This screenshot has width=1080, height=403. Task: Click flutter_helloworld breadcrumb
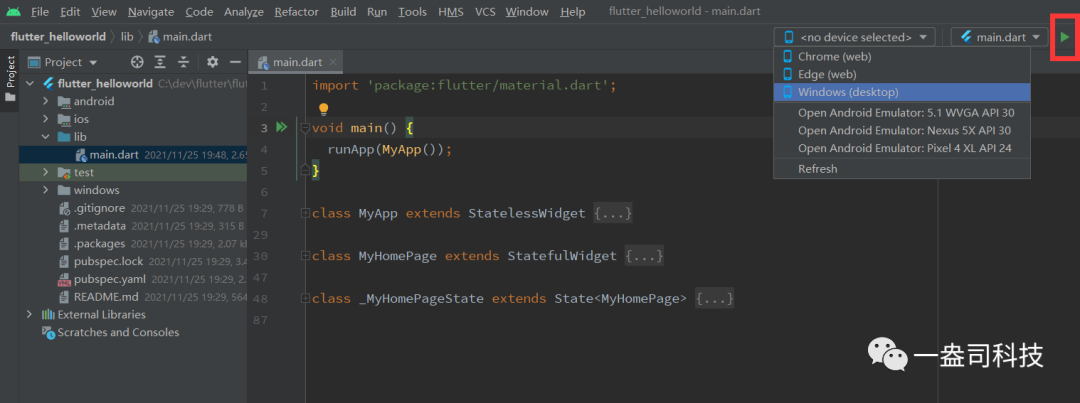click(58, 37)
